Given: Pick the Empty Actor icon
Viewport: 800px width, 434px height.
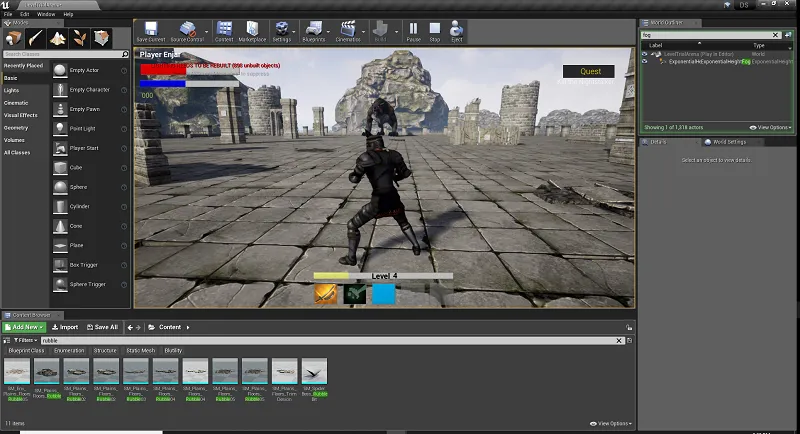Looking at the screenshot, I should (x=60, y=70).
